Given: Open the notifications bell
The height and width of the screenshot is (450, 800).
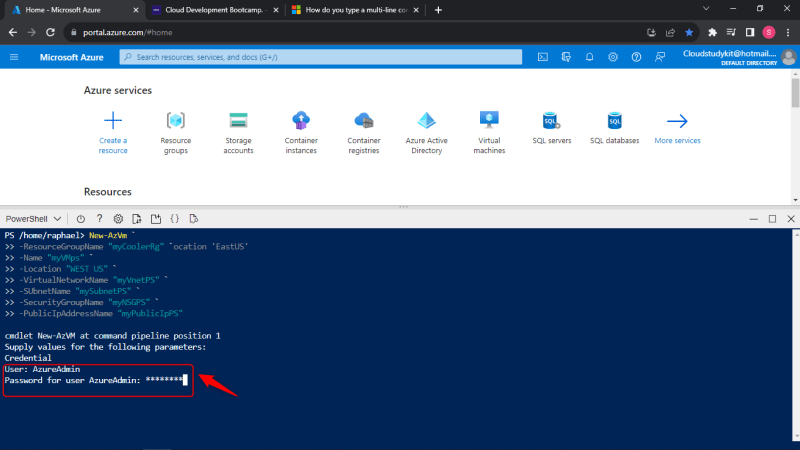Looking at the screenshot, I should point(589,57).
